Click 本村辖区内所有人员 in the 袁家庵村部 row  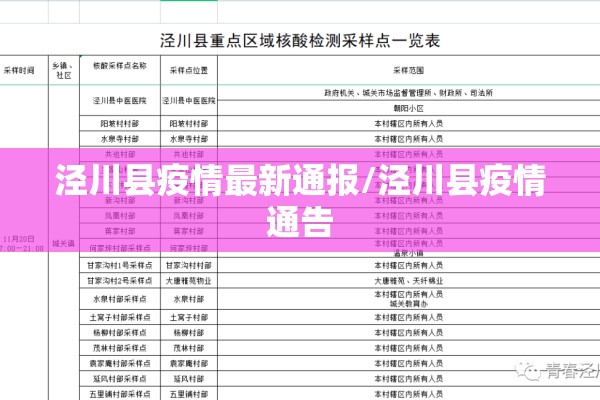pyautogui.click(x=409, y=363)
